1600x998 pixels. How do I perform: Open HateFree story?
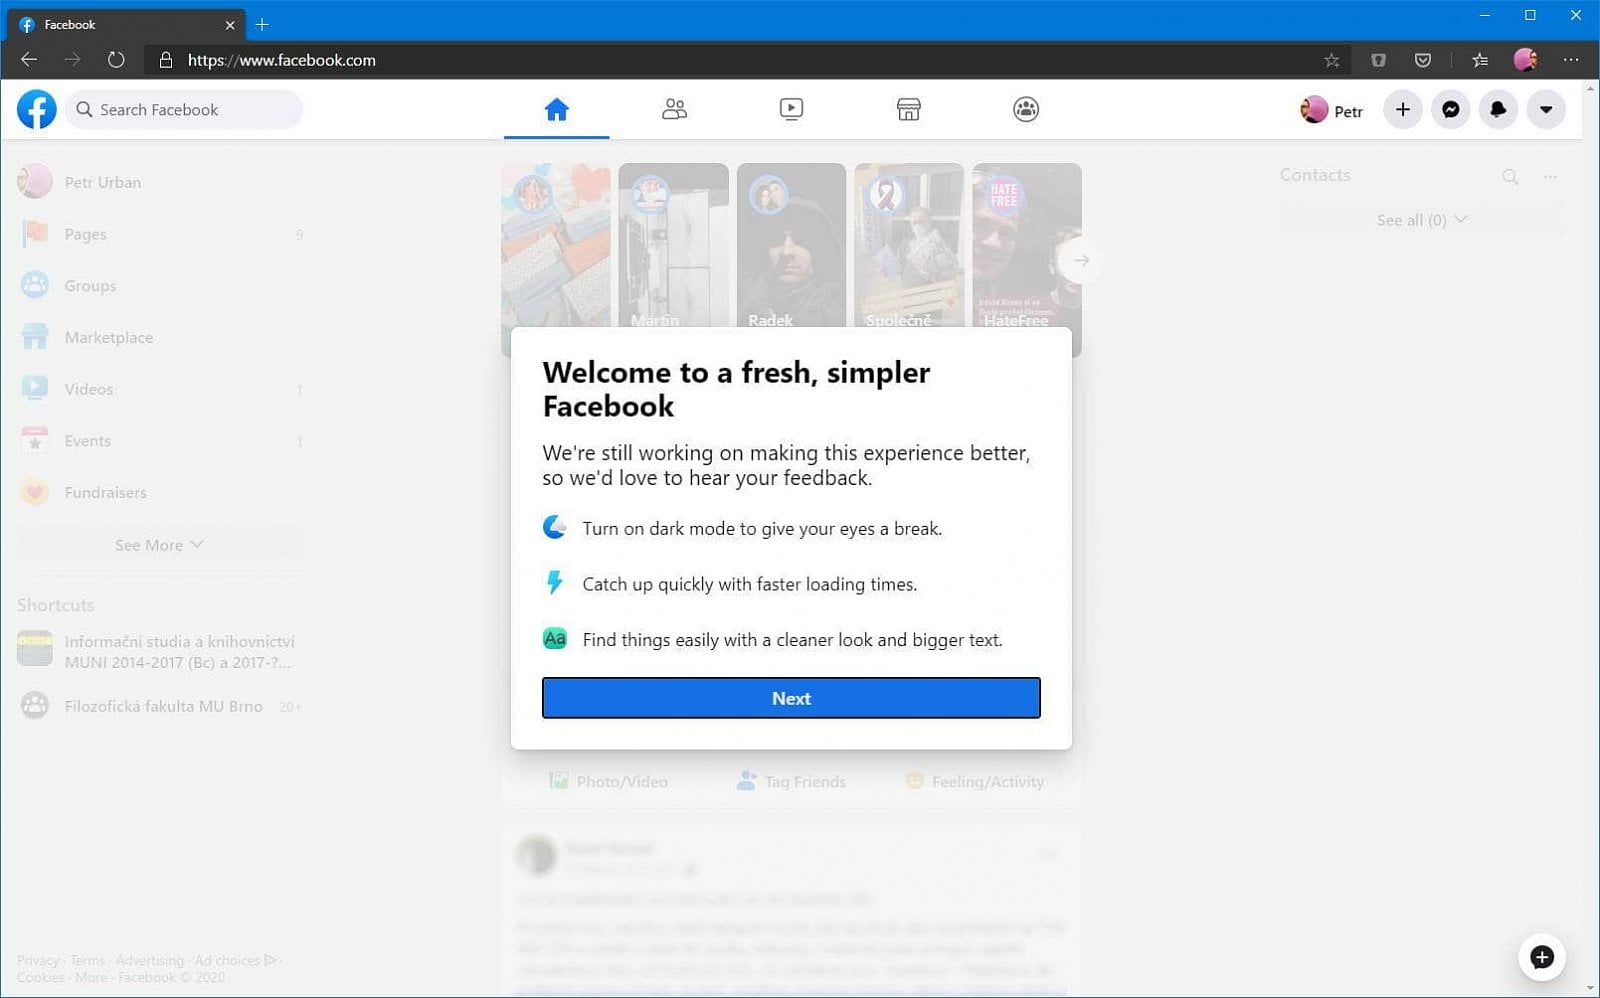(x=1027, y=246)
